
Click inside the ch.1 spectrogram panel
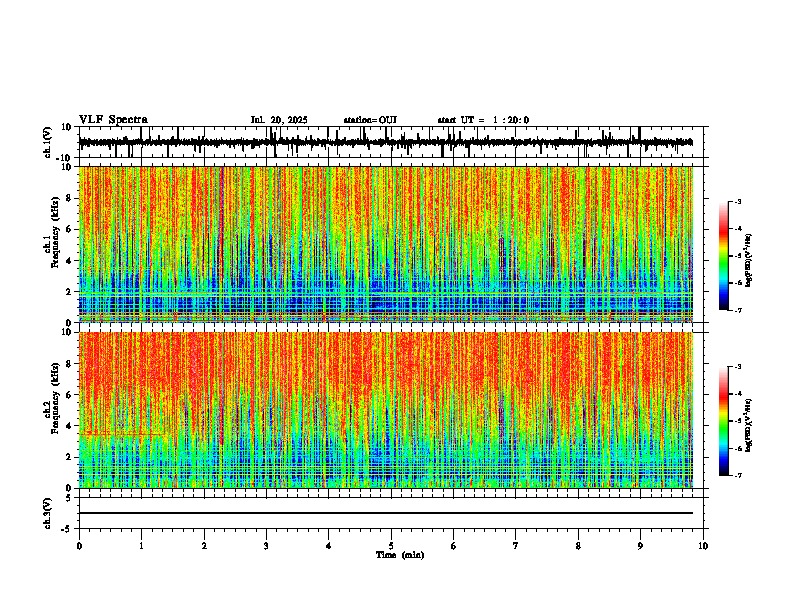coord(385,244)
